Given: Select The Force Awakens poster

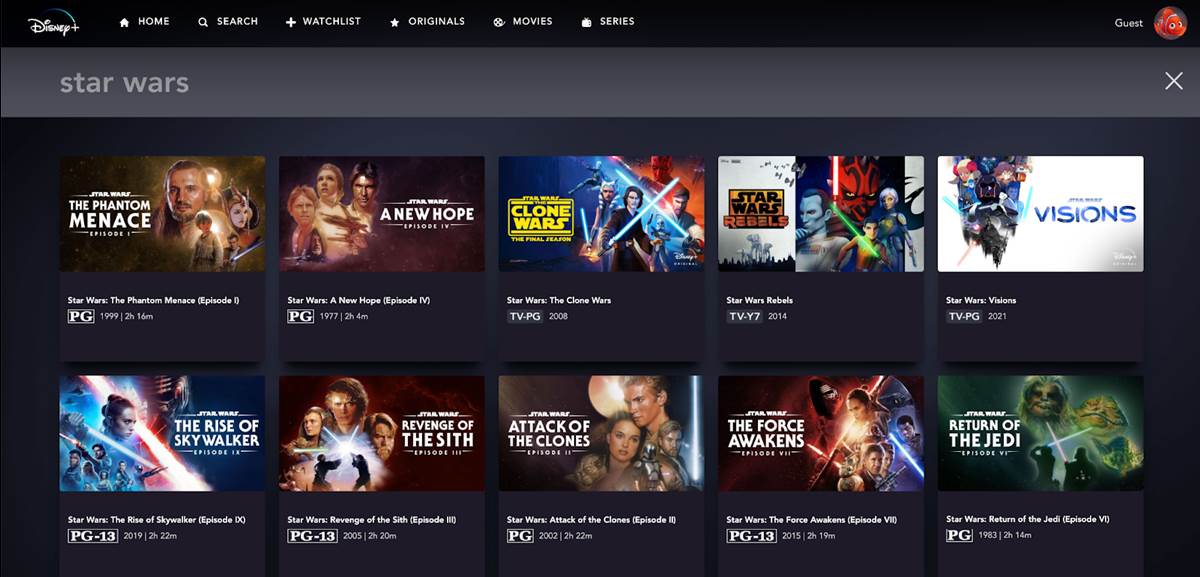Looking at the screenshot, I should [820, 433].
